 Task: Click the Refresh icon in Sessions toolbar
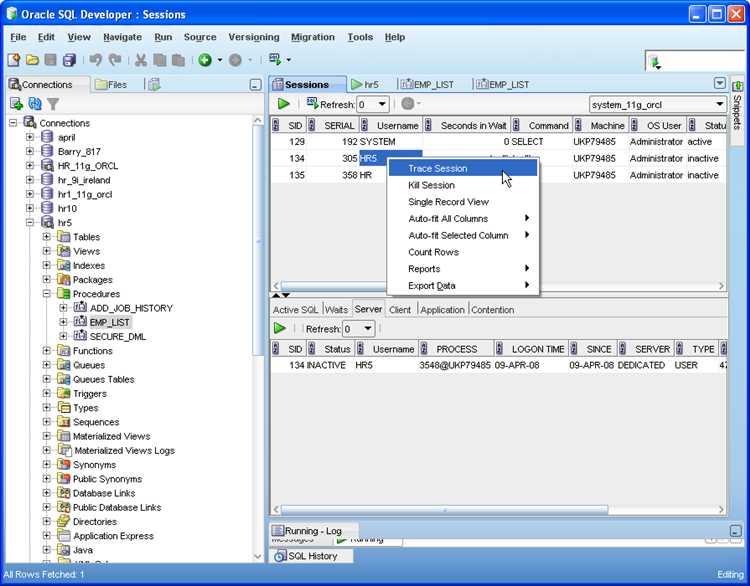coord(312,103)
